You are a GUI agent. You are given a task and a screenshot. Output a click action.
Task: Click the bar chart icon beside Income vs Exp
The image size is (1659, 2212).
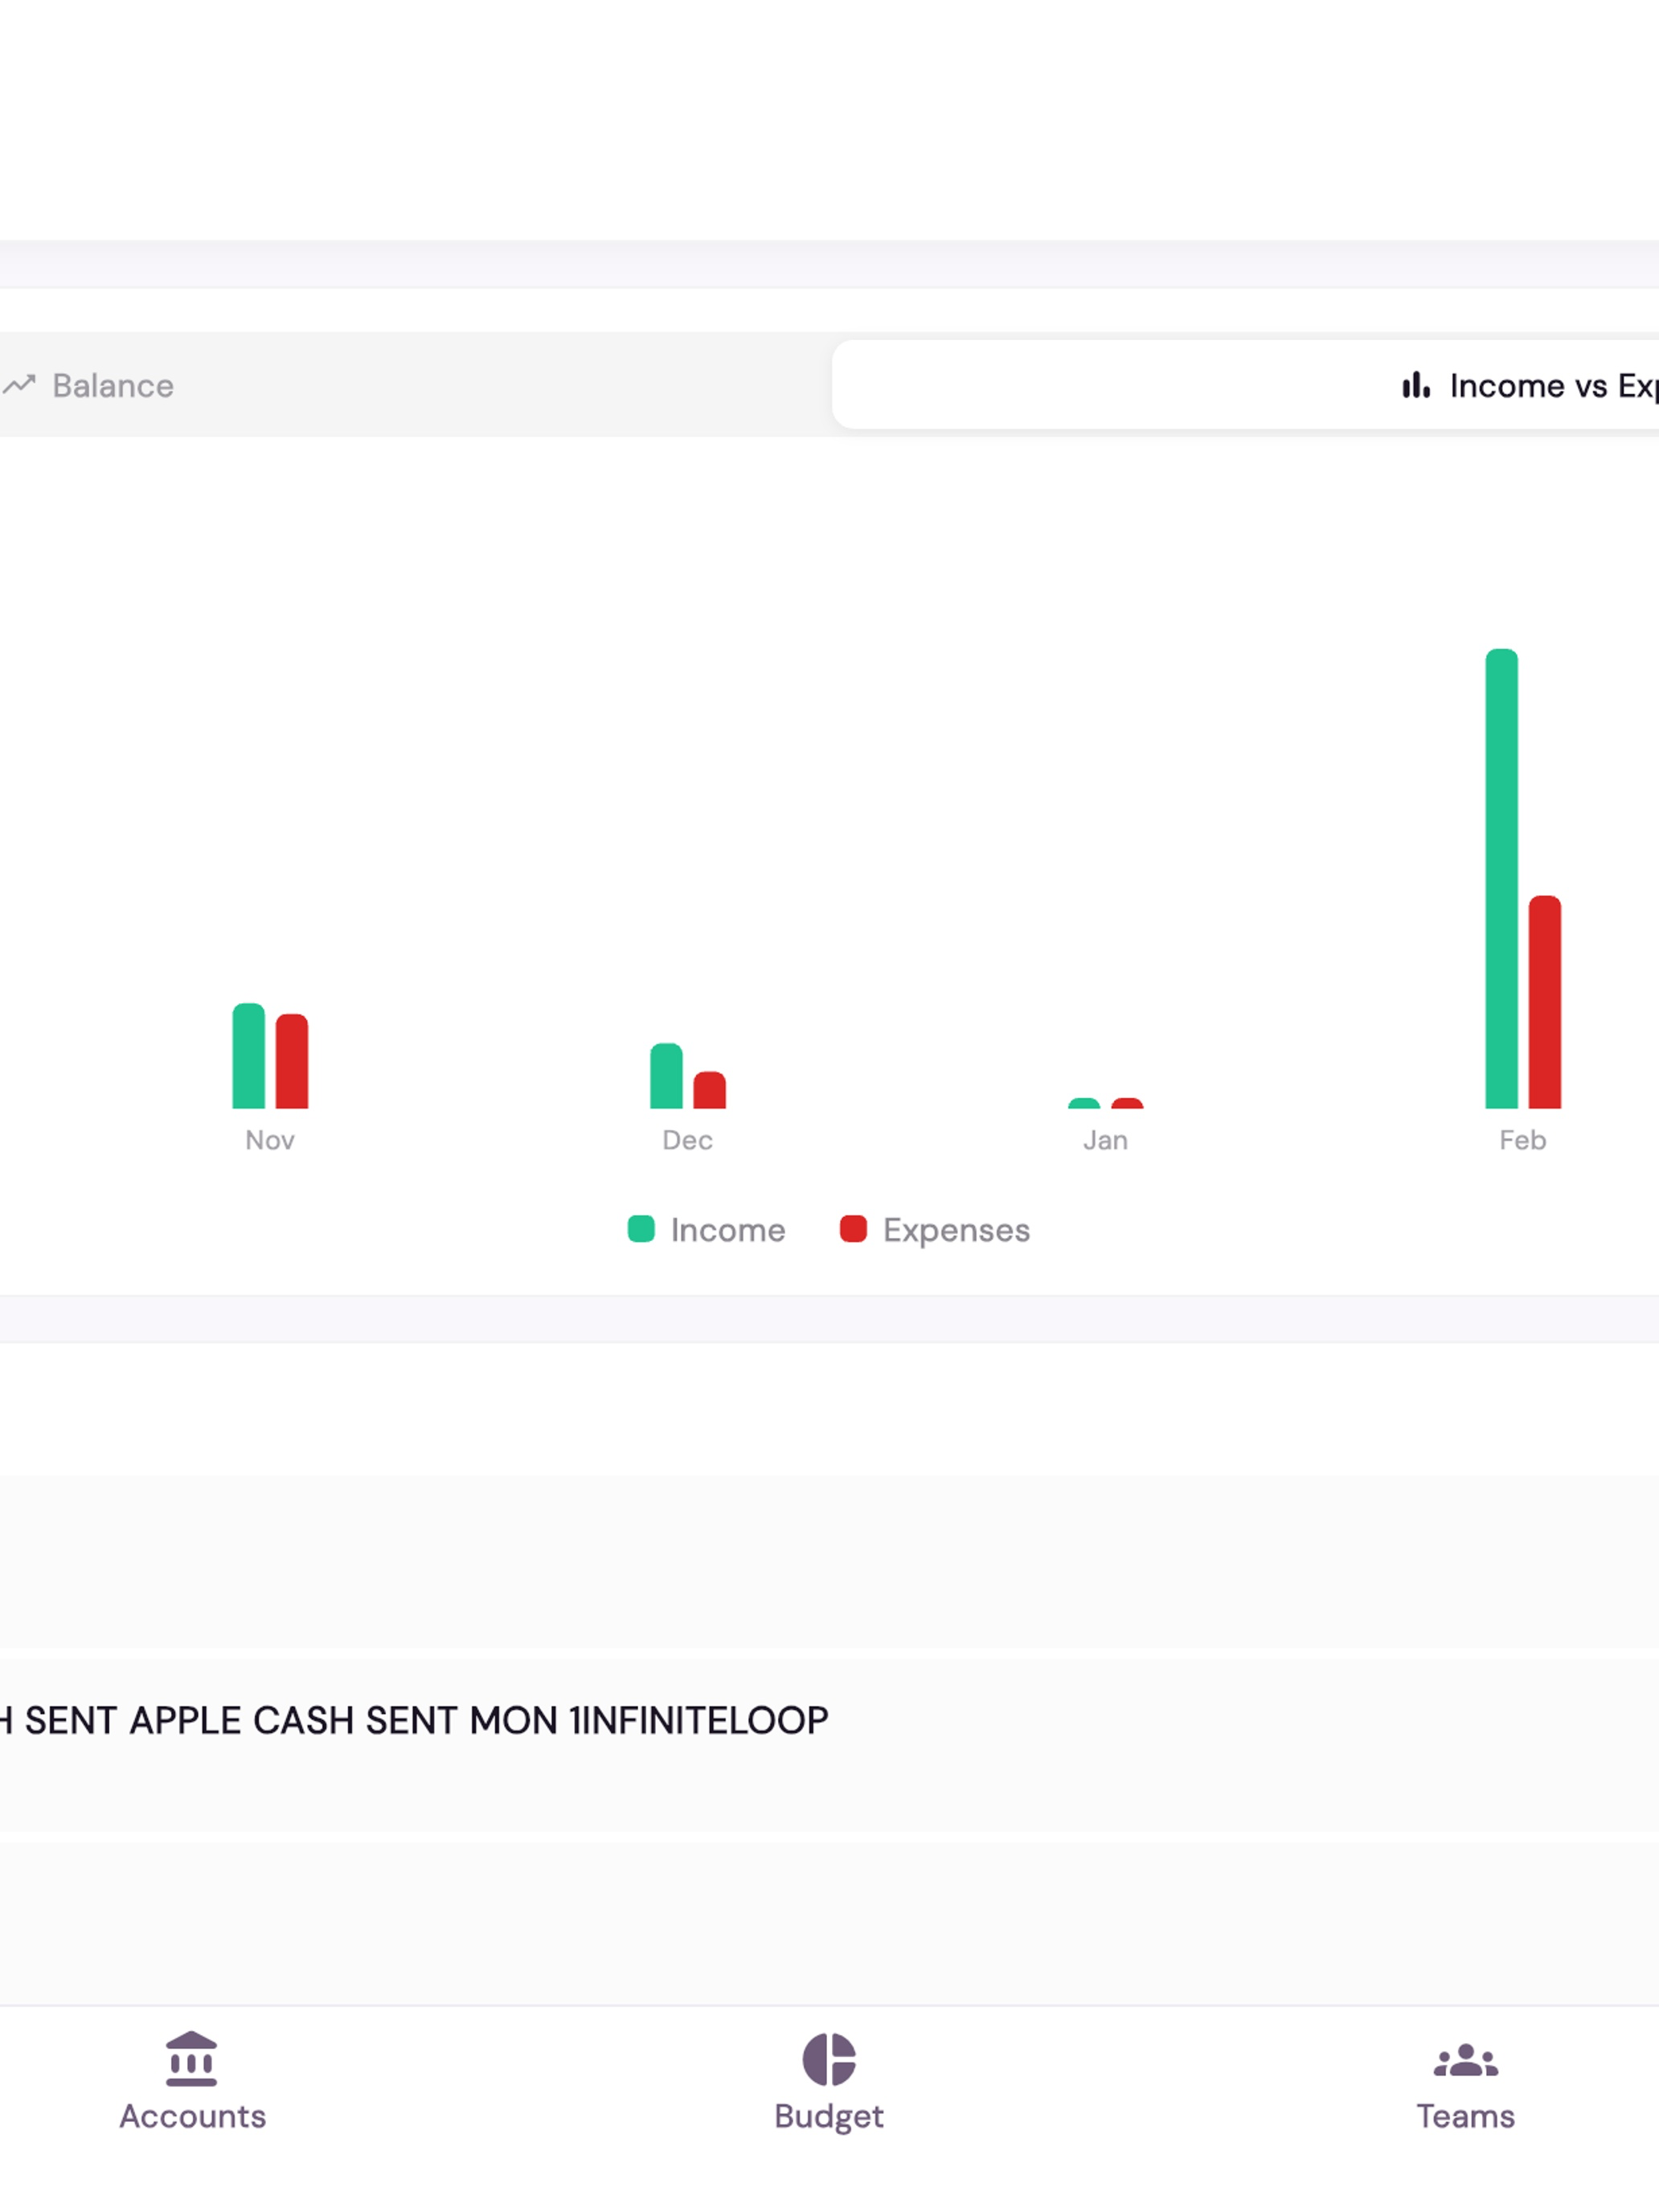coord(1416,385)
